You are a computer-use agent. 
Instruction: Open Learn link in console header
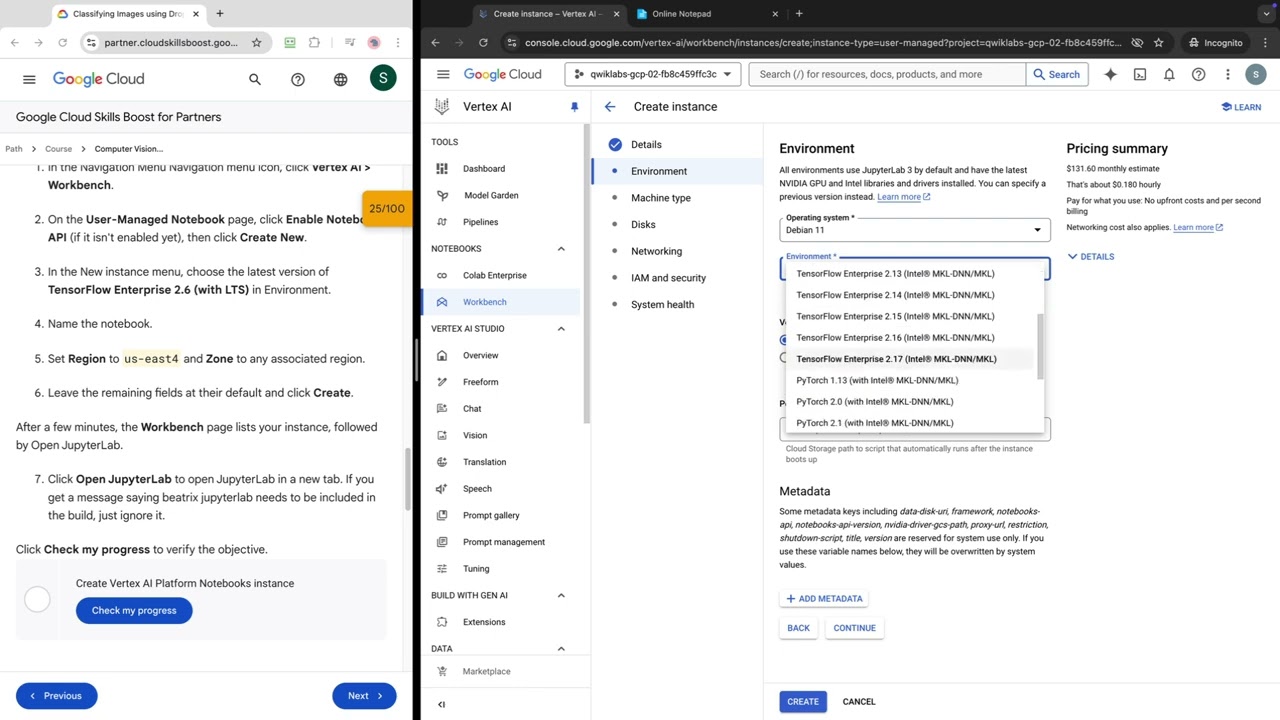coord(1241,107)
